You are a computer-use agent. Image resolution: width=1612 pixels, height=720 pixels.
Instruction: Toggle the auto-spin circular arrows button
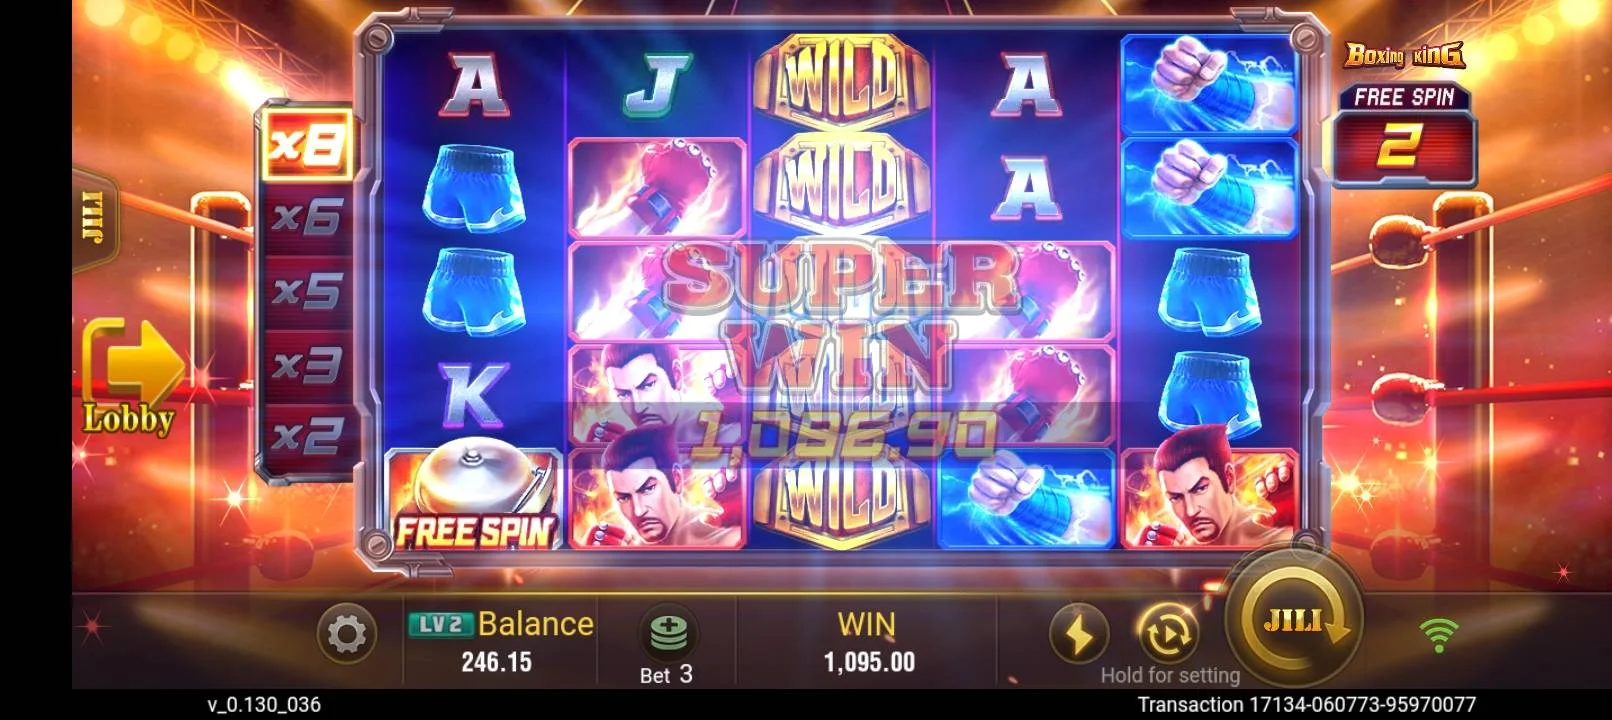(x=1167, y=634)
